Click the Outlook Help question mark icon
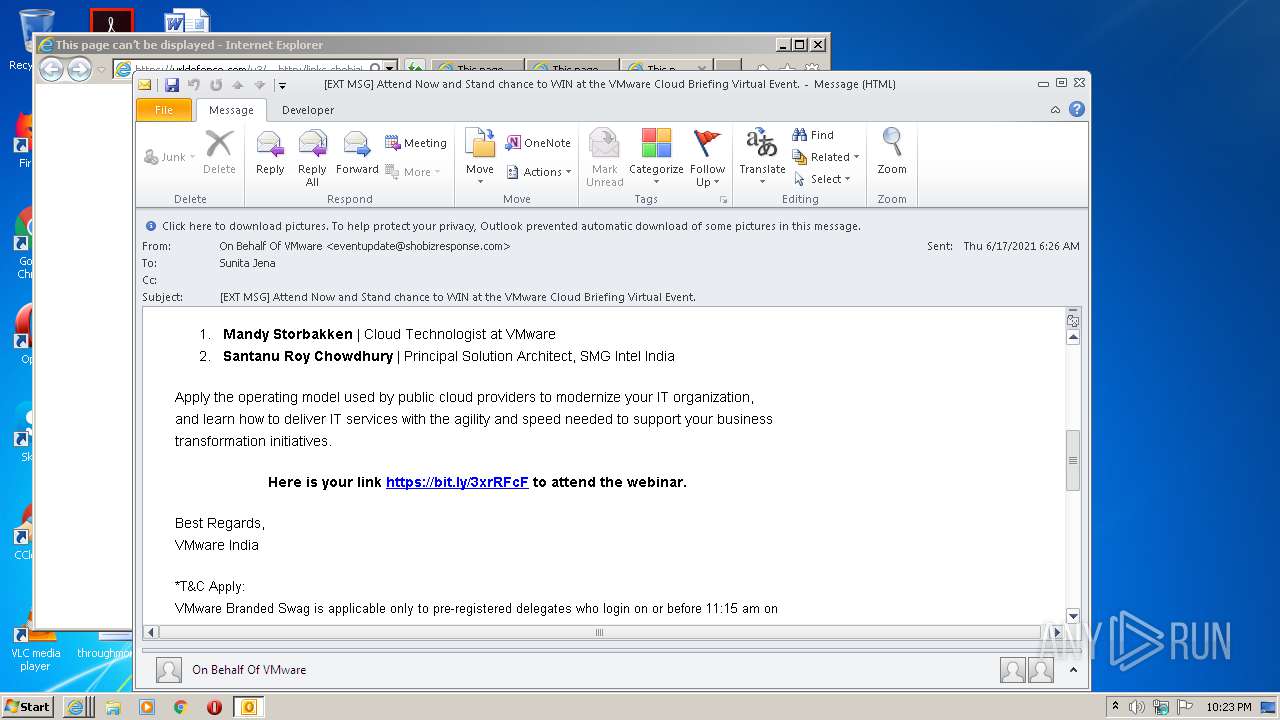Image resolution: width=1280 pixels, height=720 pixels. click(x=1077, y=110)
